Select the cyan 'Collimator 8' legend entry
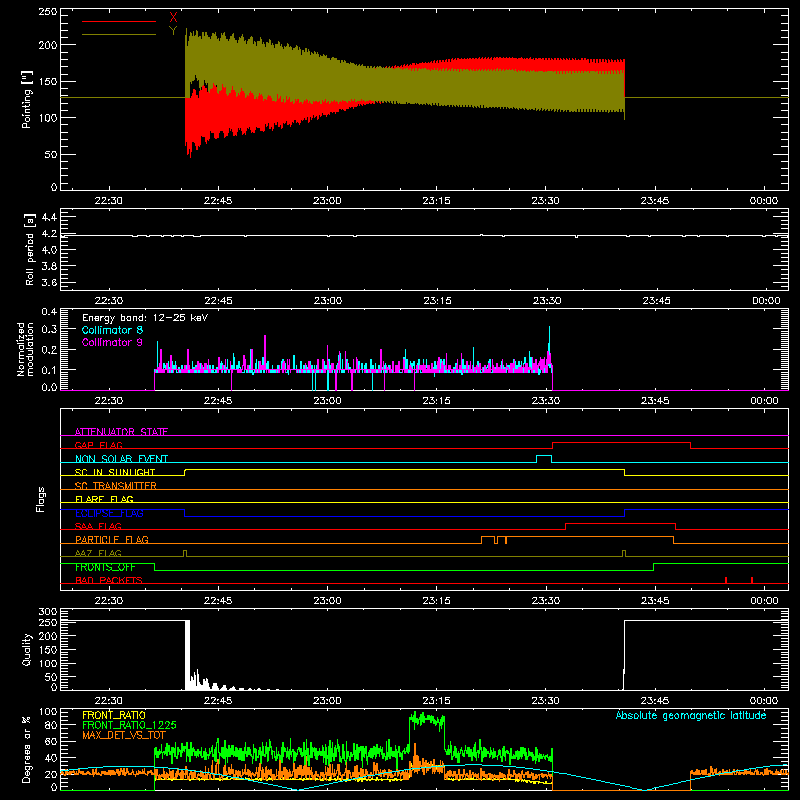 pos(112,330)
